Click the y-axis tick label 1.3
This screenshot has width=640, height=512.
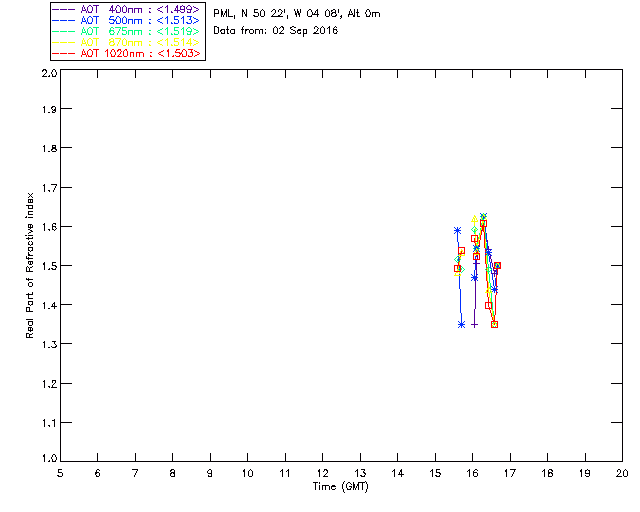pos(49,345)
